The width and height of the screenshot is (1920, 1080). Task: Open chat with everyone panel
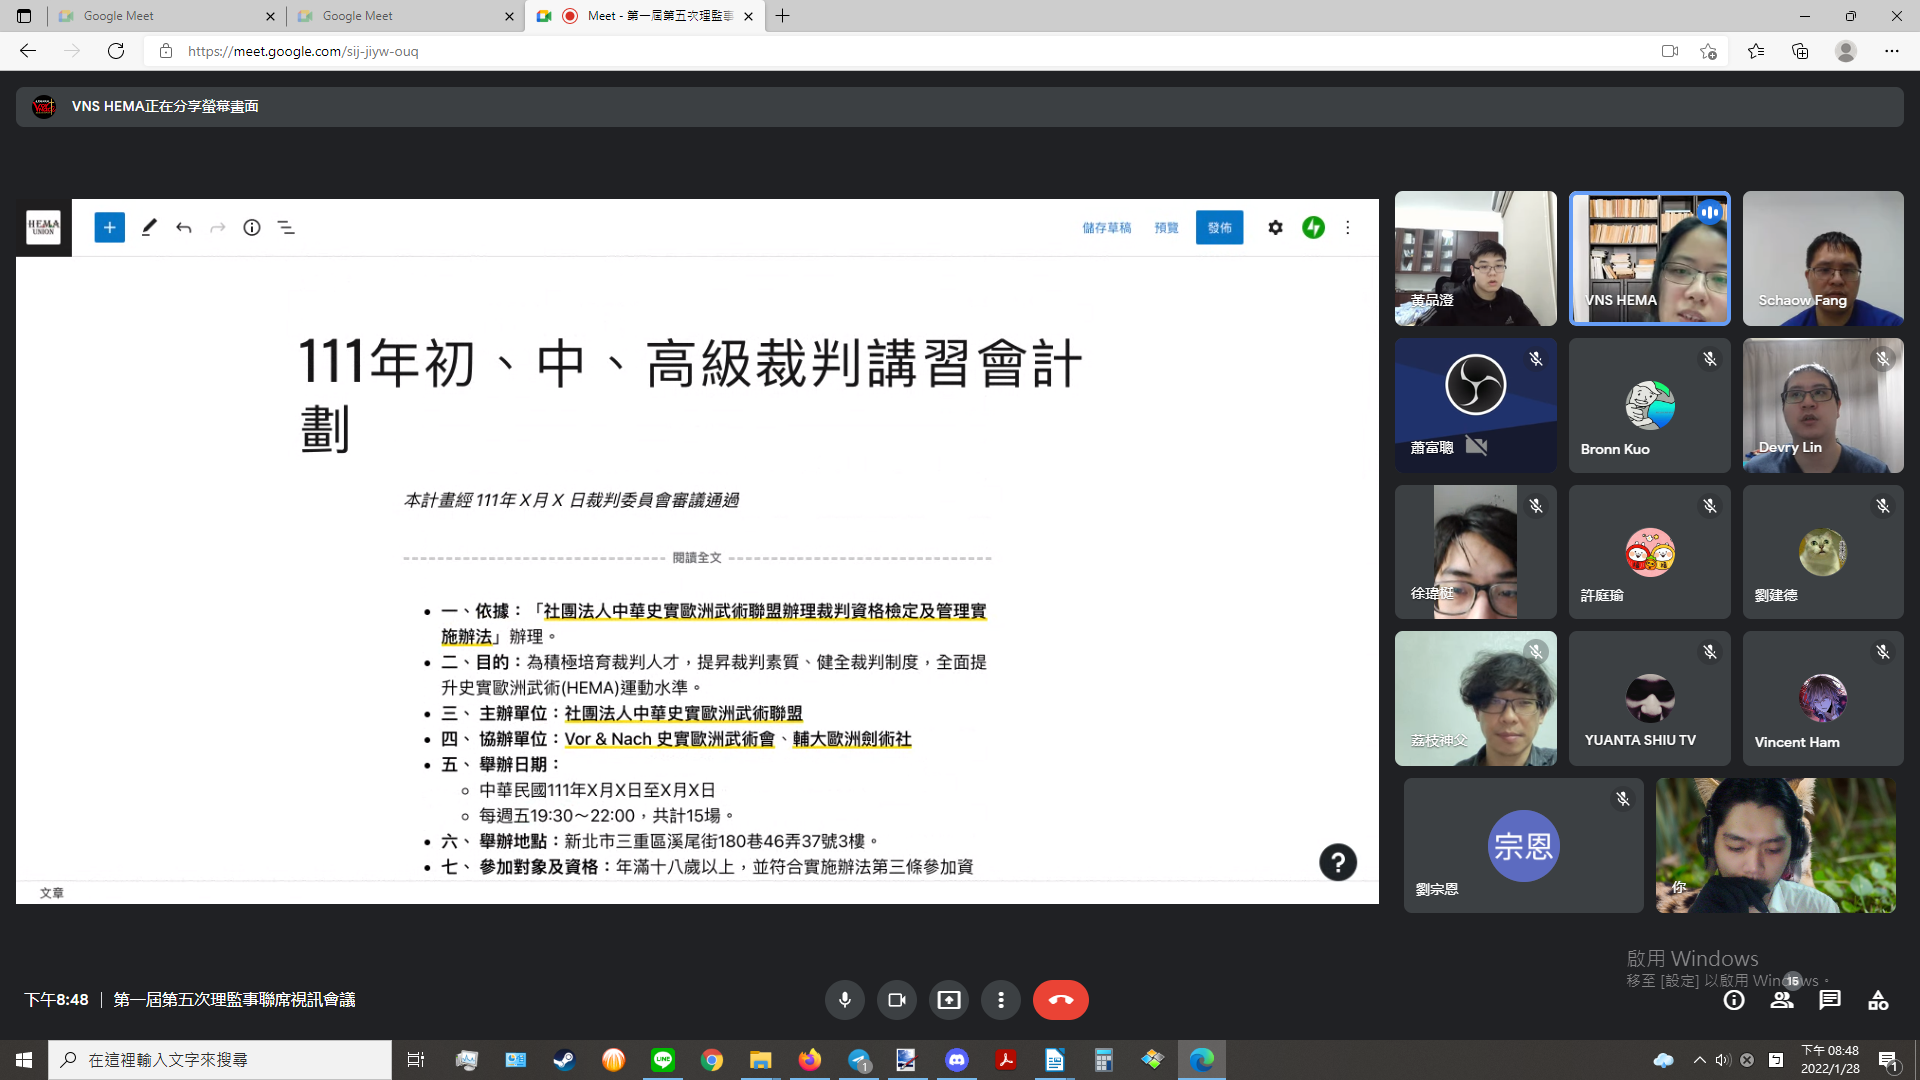point(1830,1000)
